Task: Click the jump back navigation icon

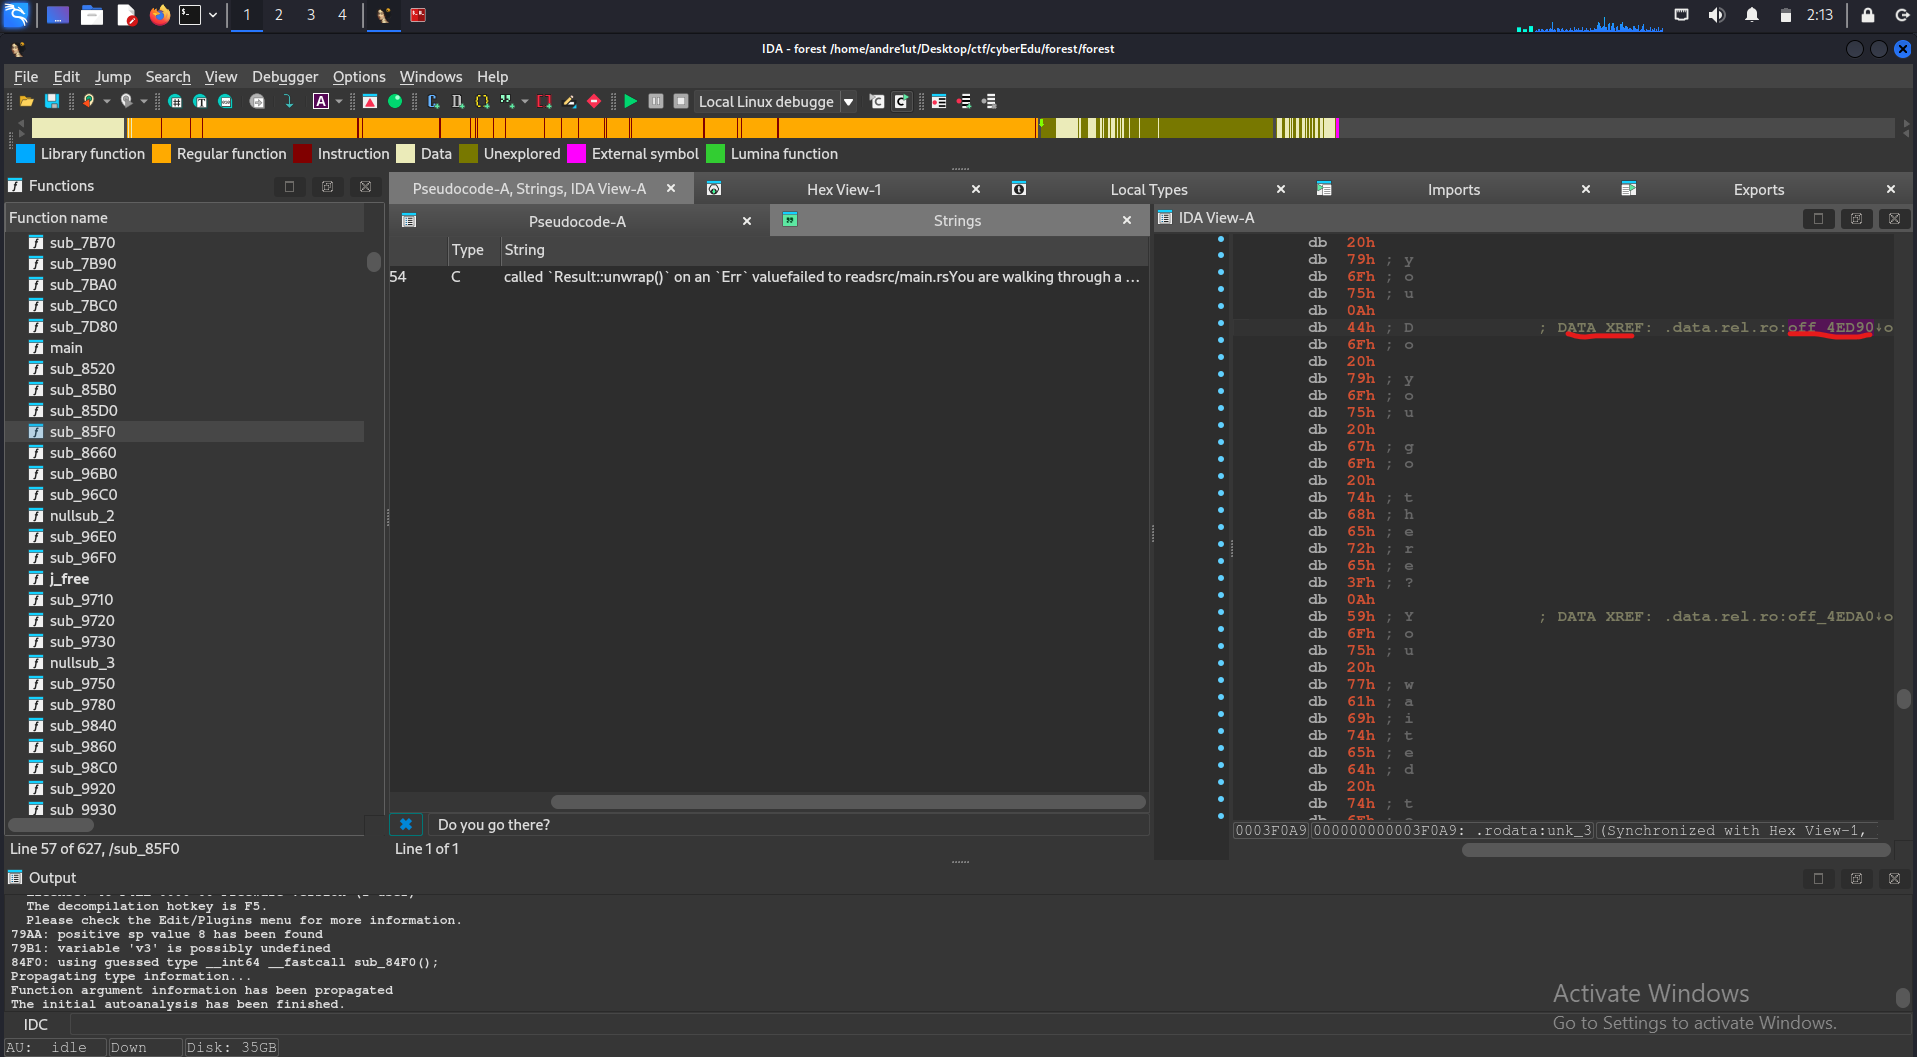Action: coord(89,101)
